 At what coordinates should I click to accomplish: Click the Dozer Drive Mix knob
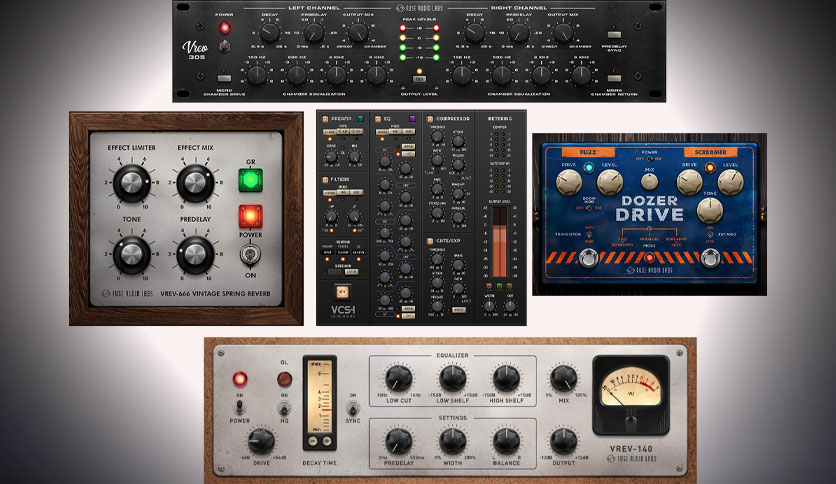point(649,182)
